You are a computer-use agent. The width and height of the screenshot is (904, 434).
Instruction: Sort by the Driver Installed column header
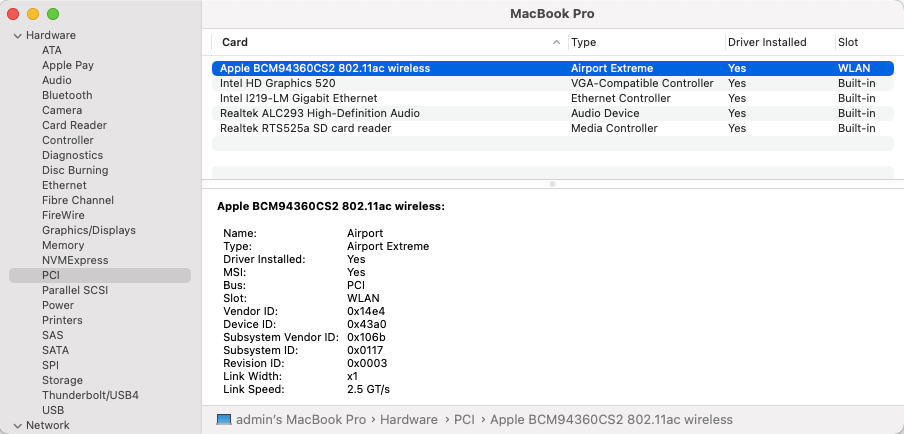[x=767, y=42]
